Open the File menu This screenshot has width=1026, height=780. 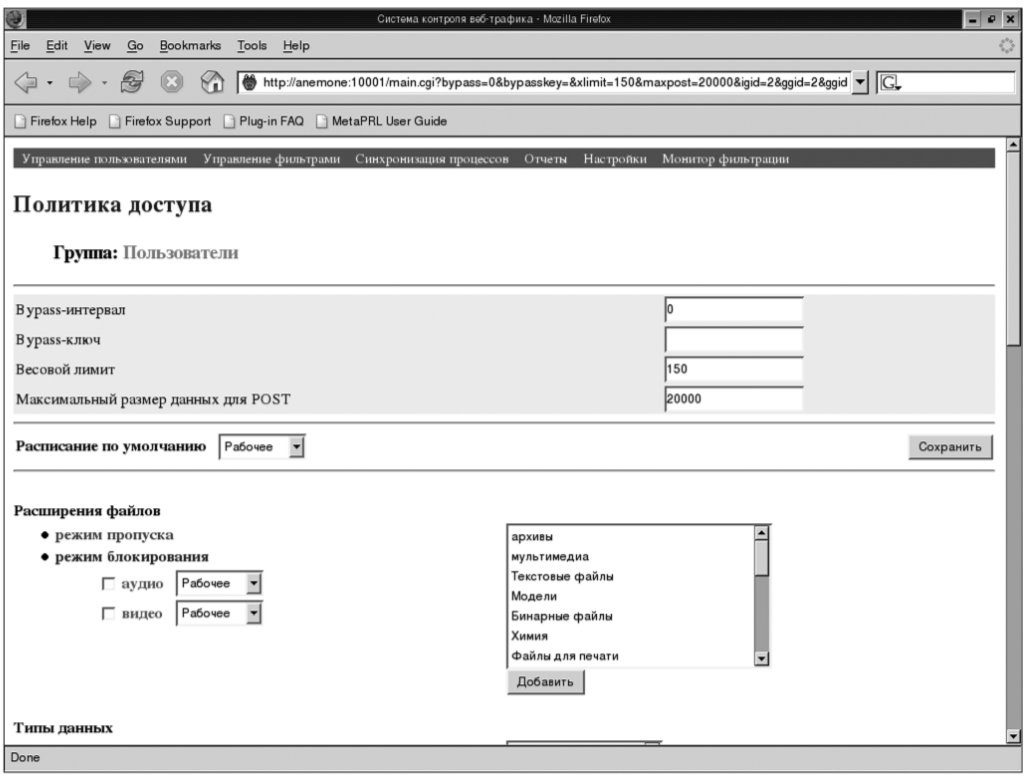pyautogui.click(x=20, y=46)
